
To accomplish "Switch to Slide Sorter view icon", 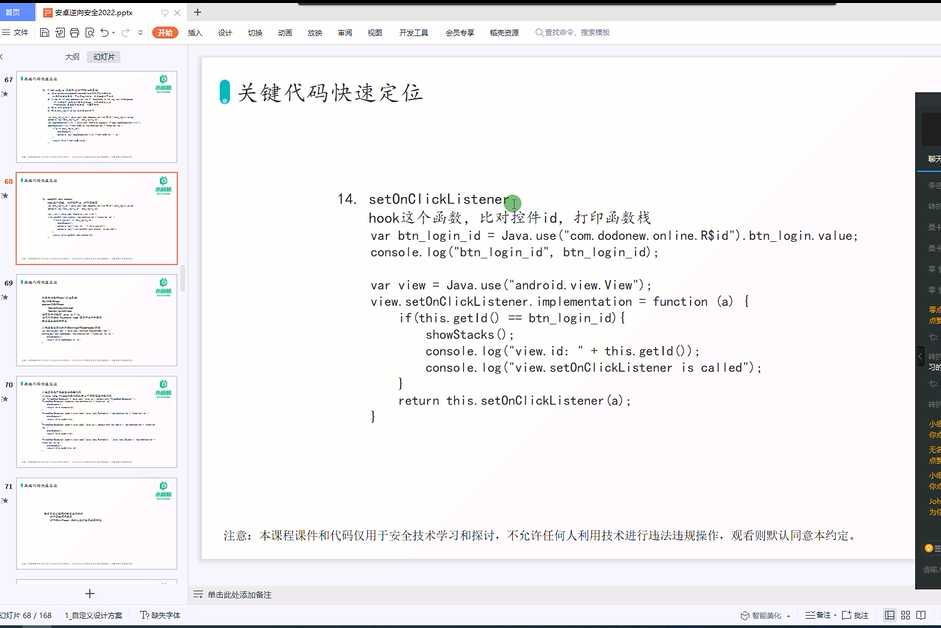I will click(906, 615).
